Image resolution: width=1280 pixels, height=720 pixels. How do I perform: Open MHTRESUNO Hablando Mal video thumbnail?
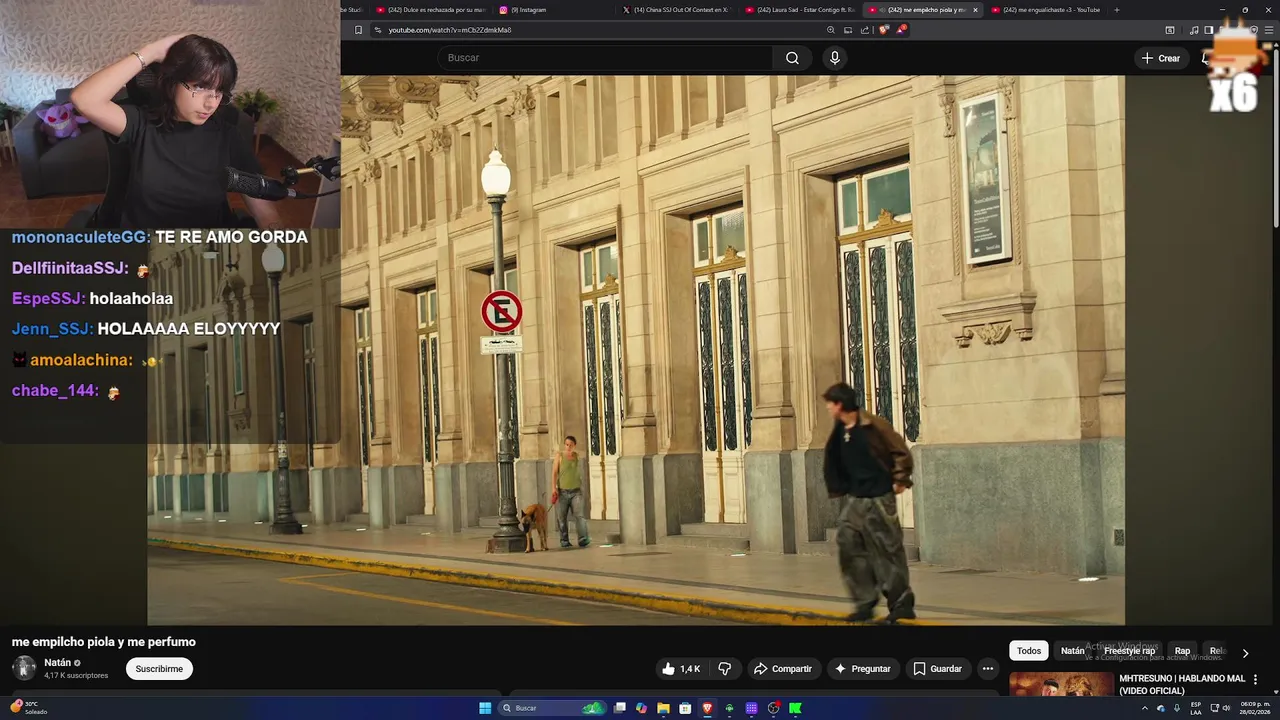pos(1061,684)
